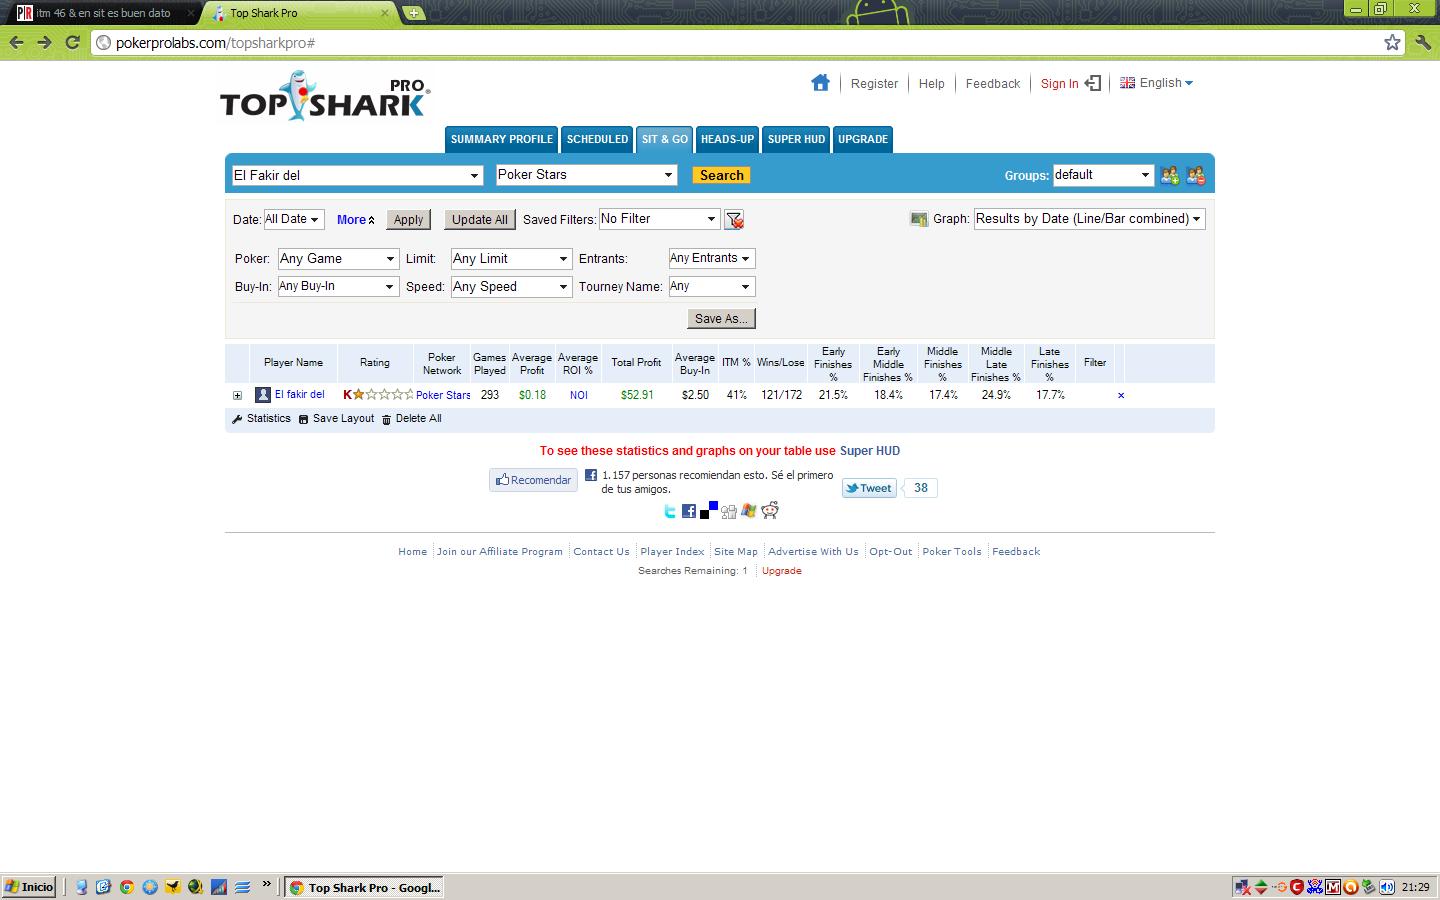This screenshot has height=900, width=1440.
Task: Click the clear filter funnel icon
Action: (x=734, y=220)
